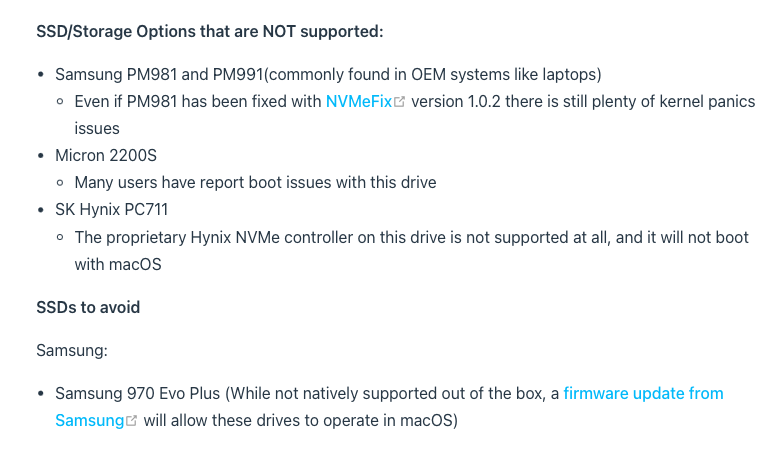Click the bullet before Samsung PM981 and PM991
This screenshot has height=452, width=777.
41,75
